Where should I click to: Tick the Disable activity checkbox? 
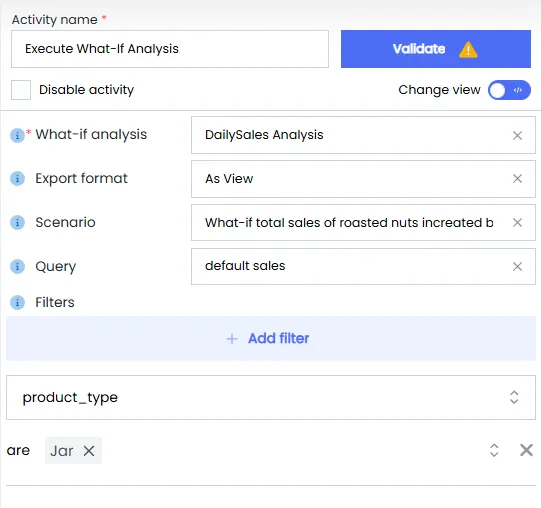pos(21,90)
